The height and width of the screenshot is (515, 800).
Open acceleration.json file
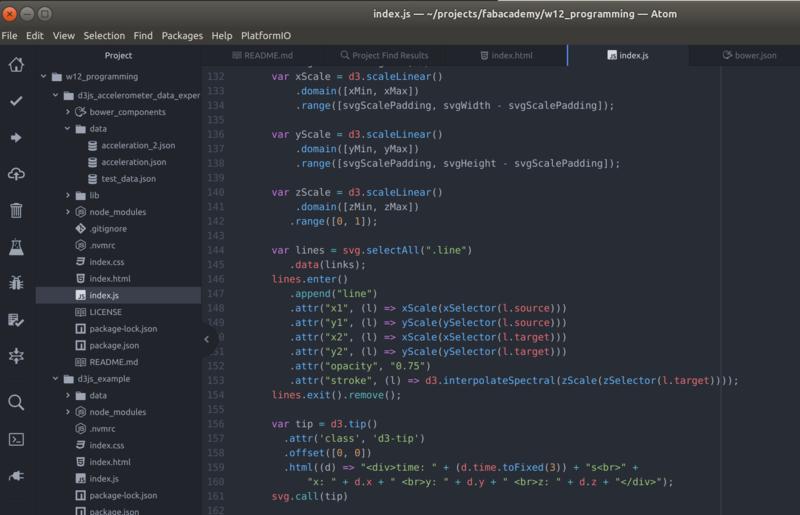tap(134, 162)
